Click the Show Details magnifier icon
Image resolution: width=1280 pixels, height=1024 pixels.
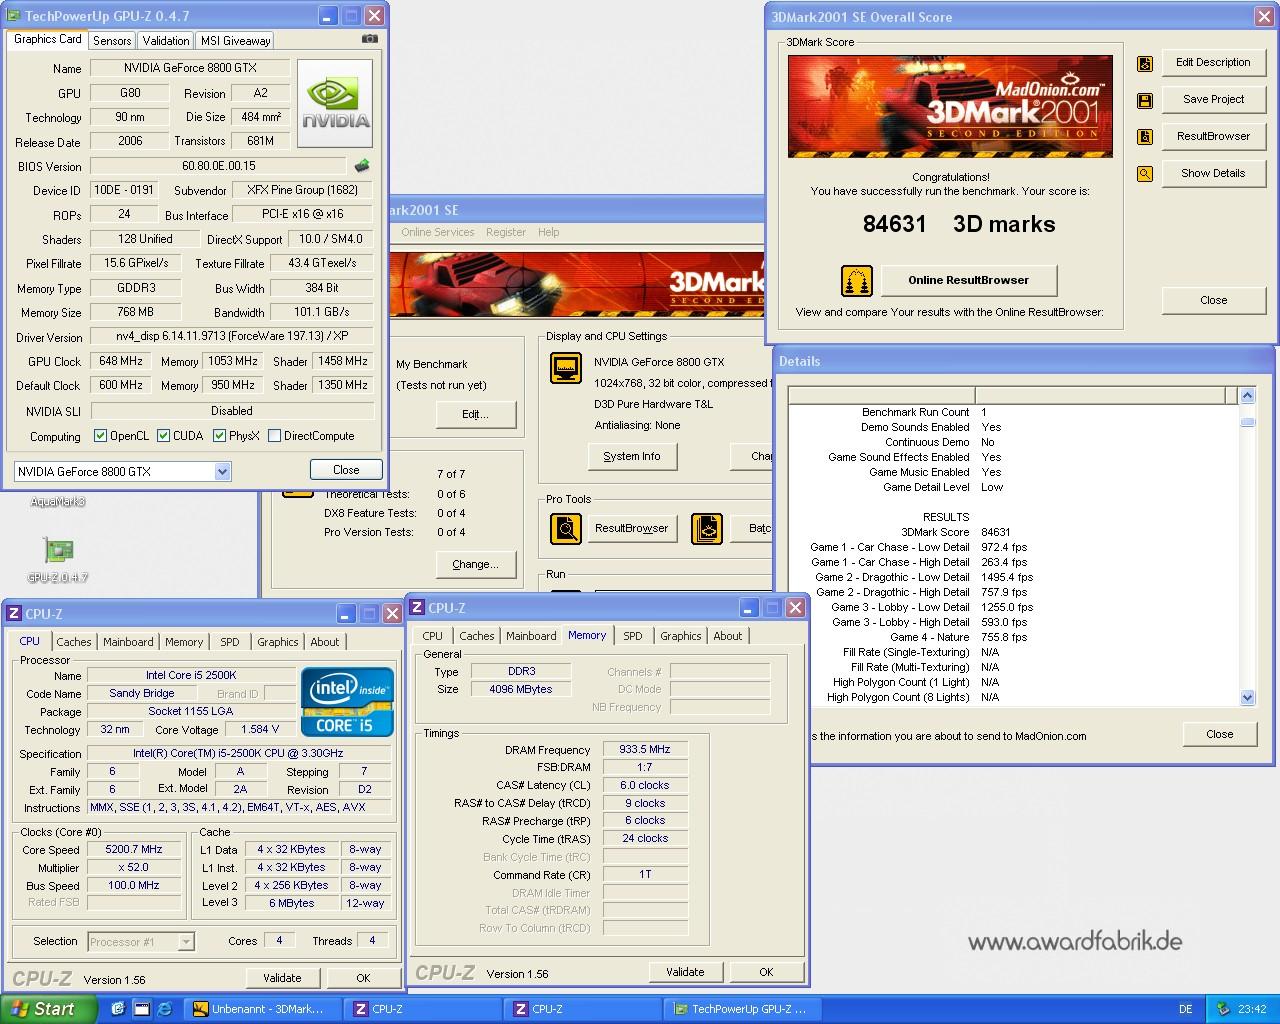tap(1145, 174)
